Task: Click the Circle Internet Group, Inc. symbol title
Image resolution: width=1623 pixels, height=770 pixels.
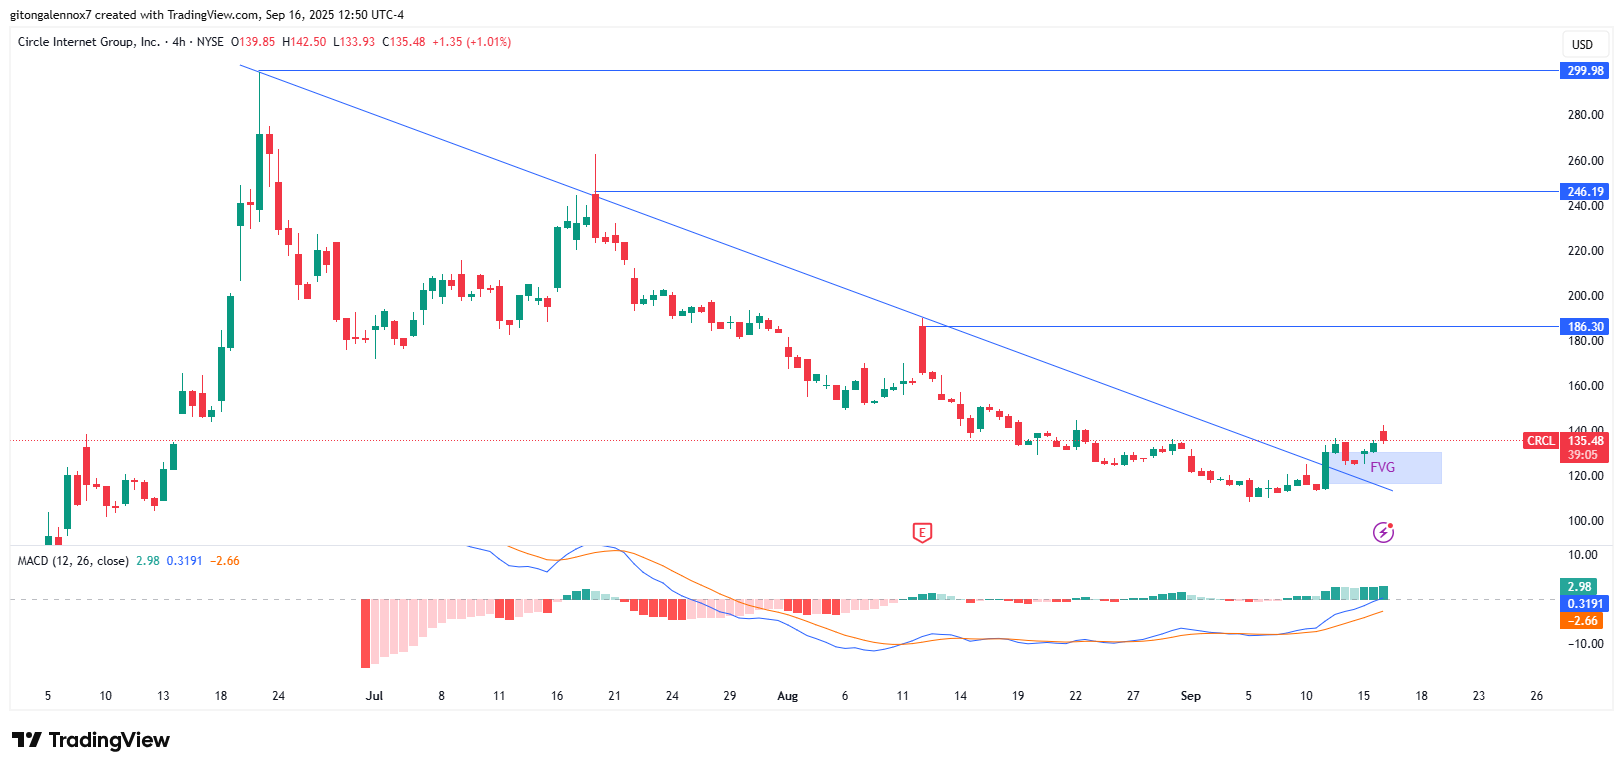Action: pyautogui.click(x=89, y=42)
